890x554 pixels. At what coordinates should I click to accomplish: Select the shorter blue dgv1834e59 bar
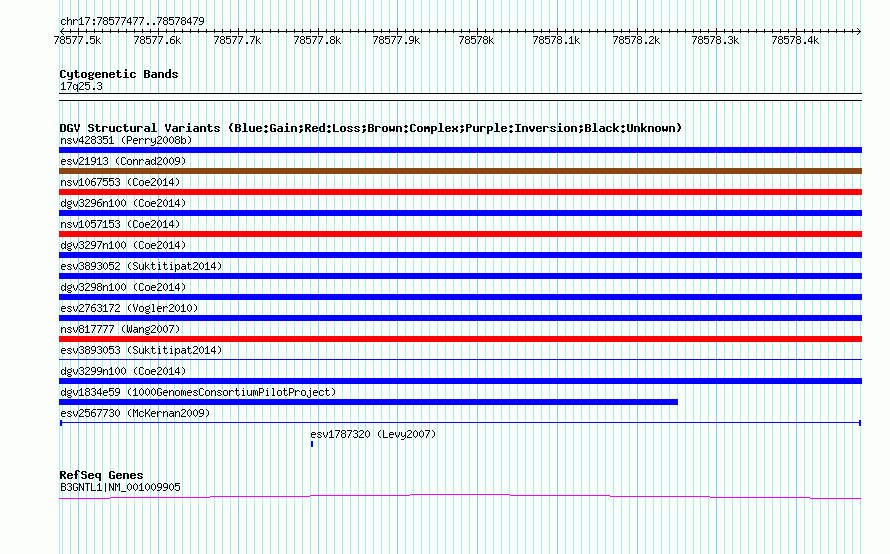[x=368, y=402]
